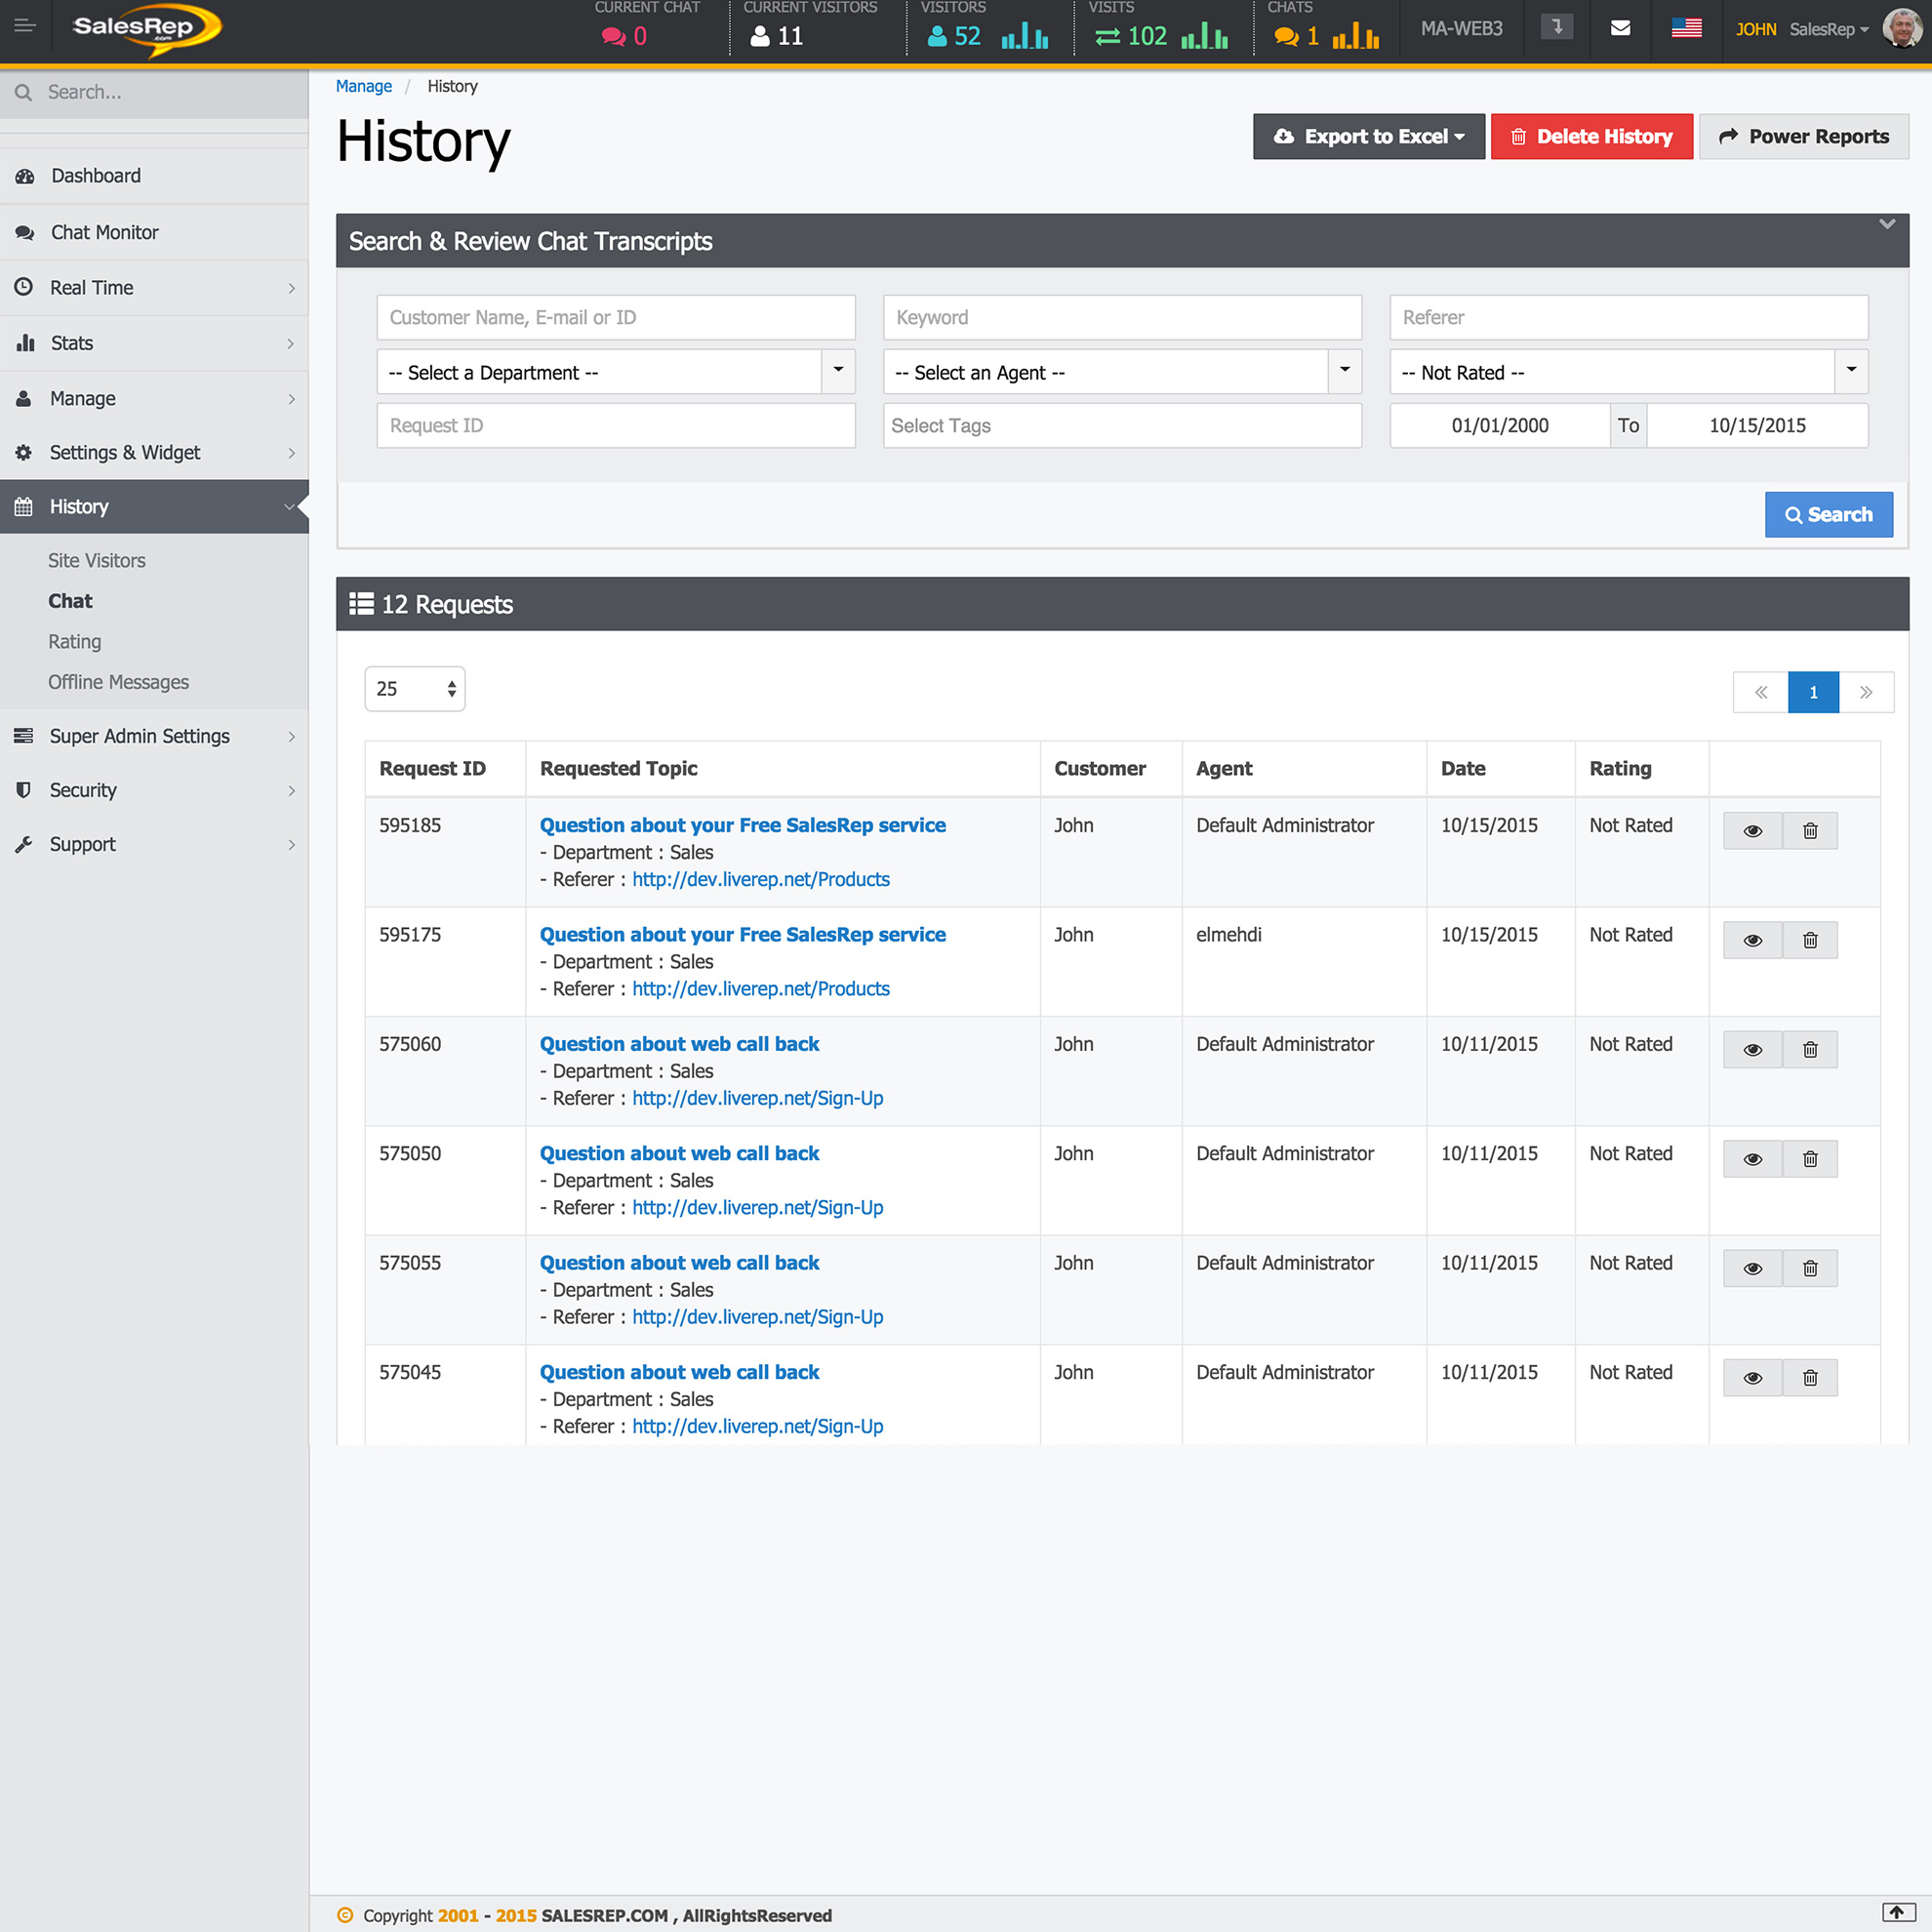Select Site Visitors under History
Viewport: 1932px width, 1932px height.
[x=97, y=561]
